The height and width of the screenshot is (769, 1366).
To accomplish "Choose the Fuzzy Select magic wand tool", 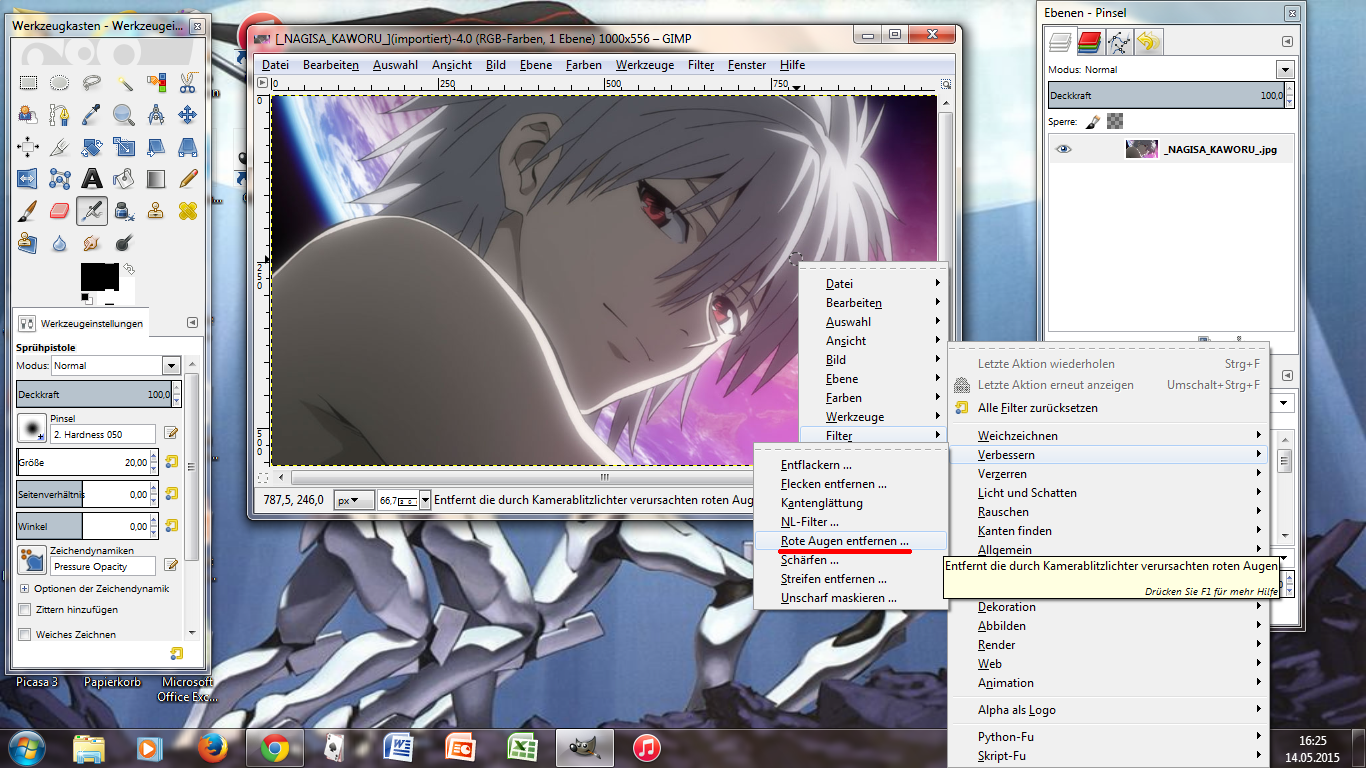I will pos(124,83).
